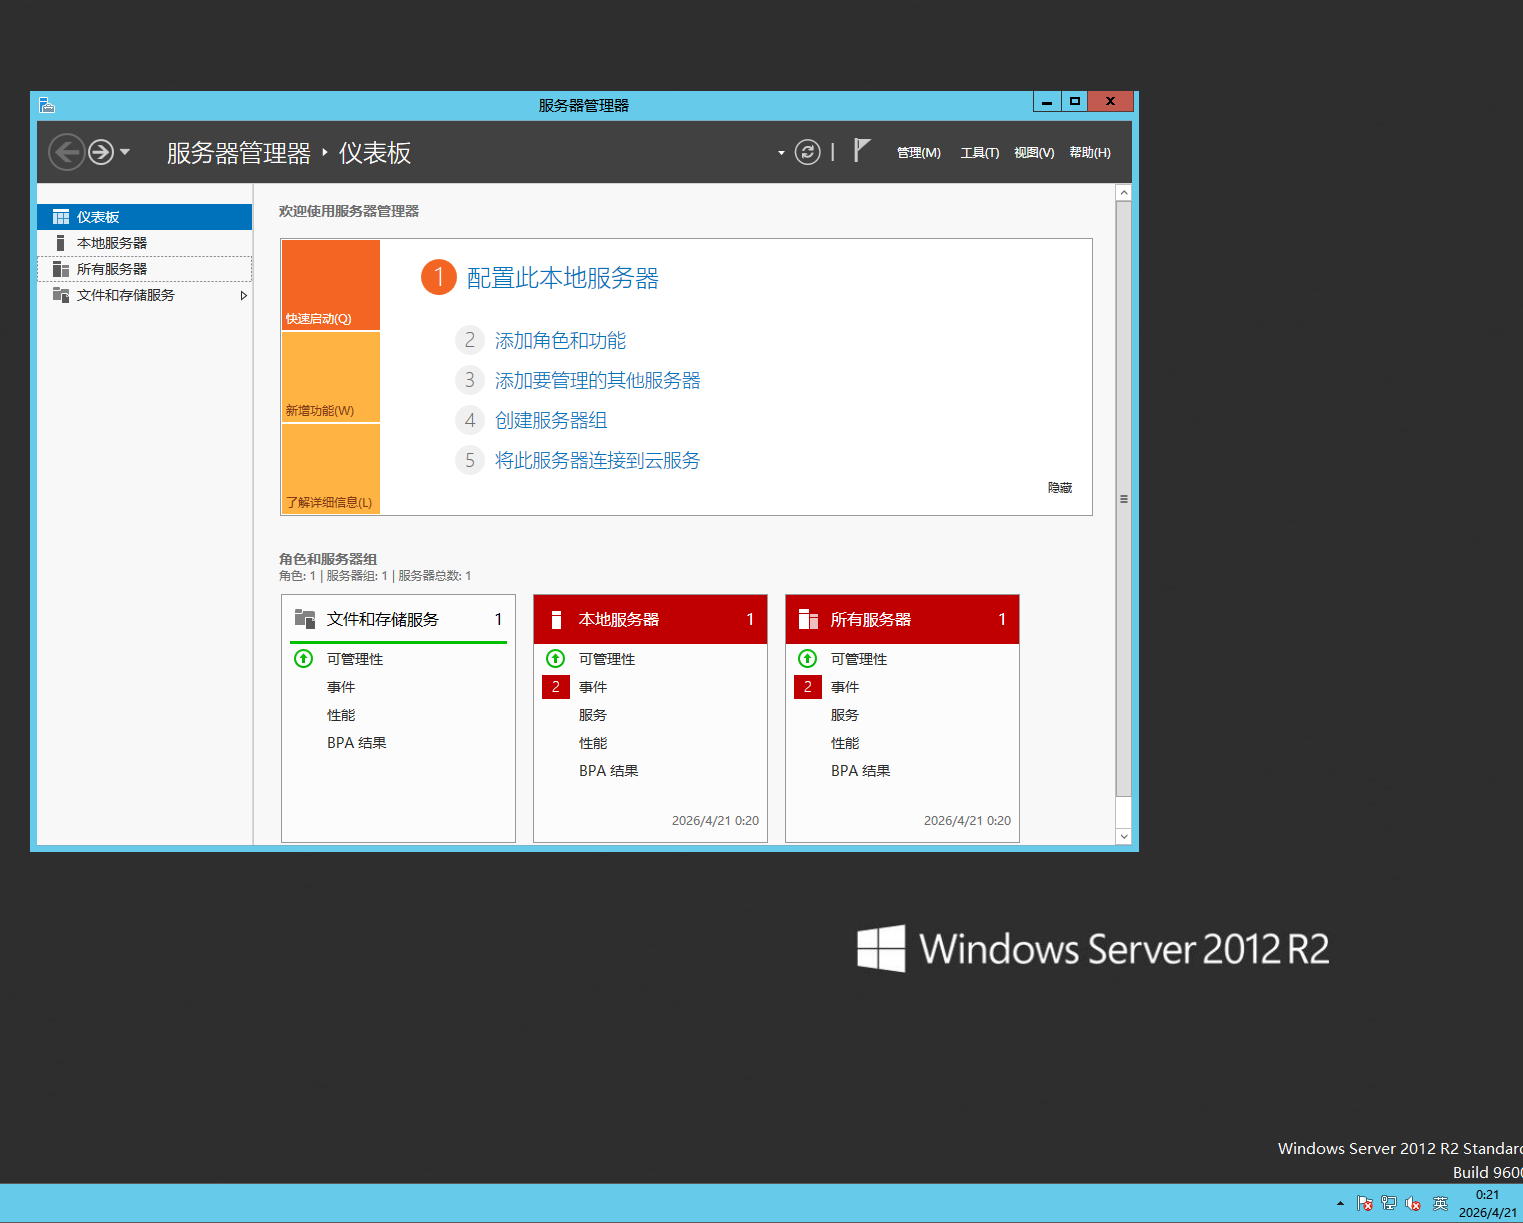Open 事件 in 所有服务器 tile
This screenshot has height=1223, width=1523.
(845, 687)
